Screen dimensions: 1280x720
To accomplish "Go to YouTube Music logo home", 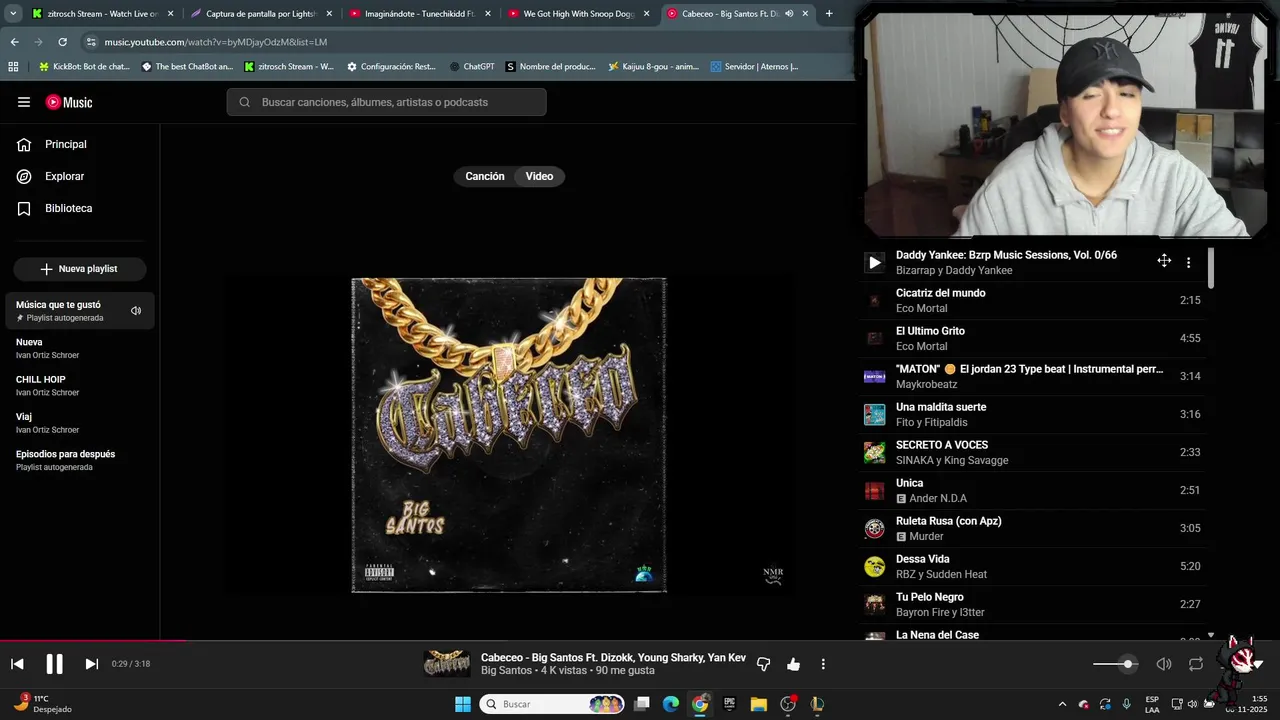I will tap(69, 102).
